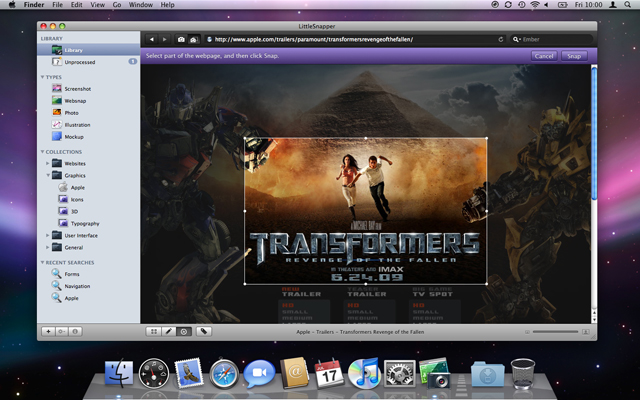Image resolution: width=640 pixels, height=400 pixels.
Task: Select the second camera snap mode button
Action: [194, 39]
